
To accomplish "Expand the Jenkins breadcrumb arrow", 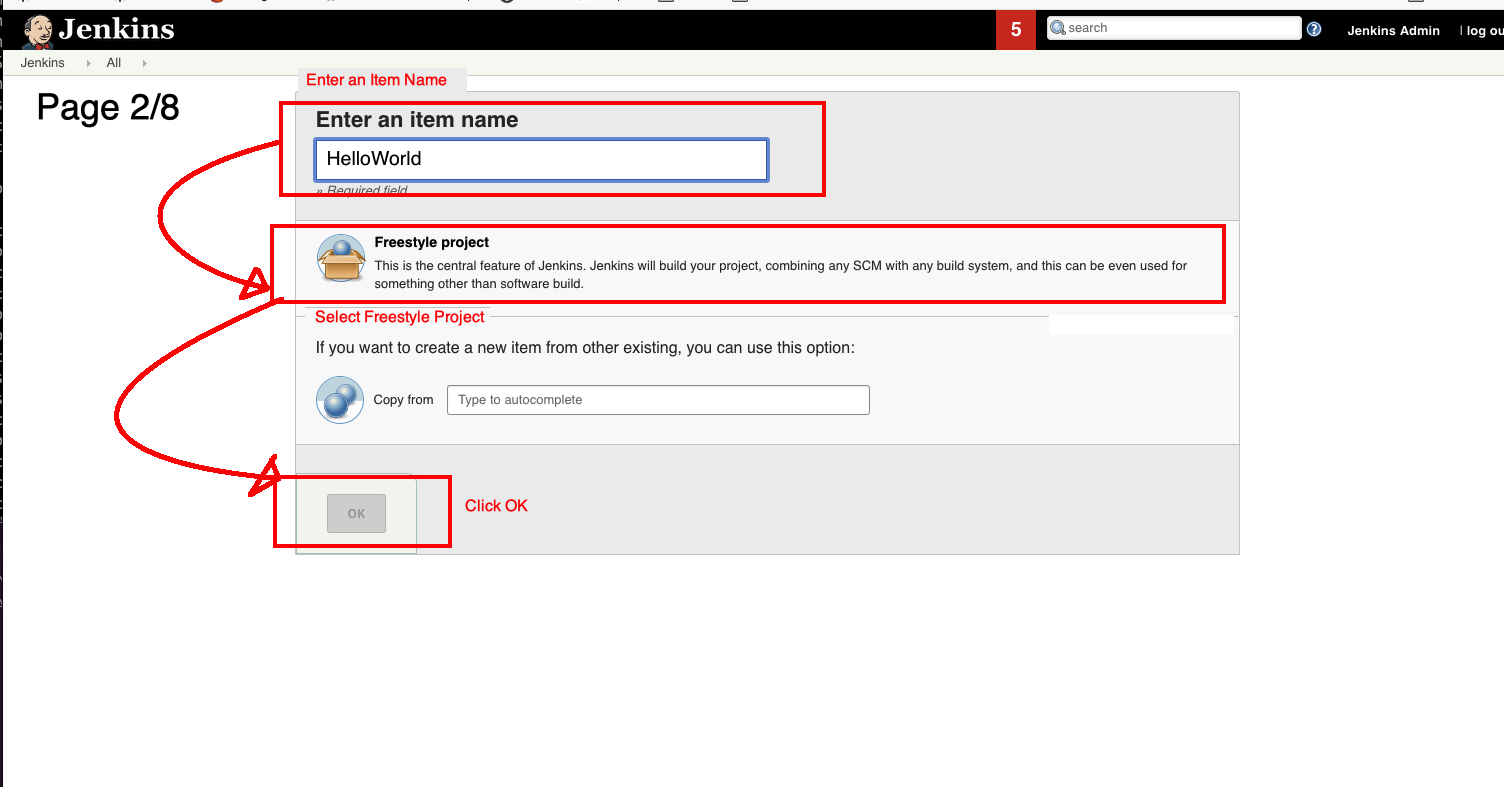I will tap(88, 63).
